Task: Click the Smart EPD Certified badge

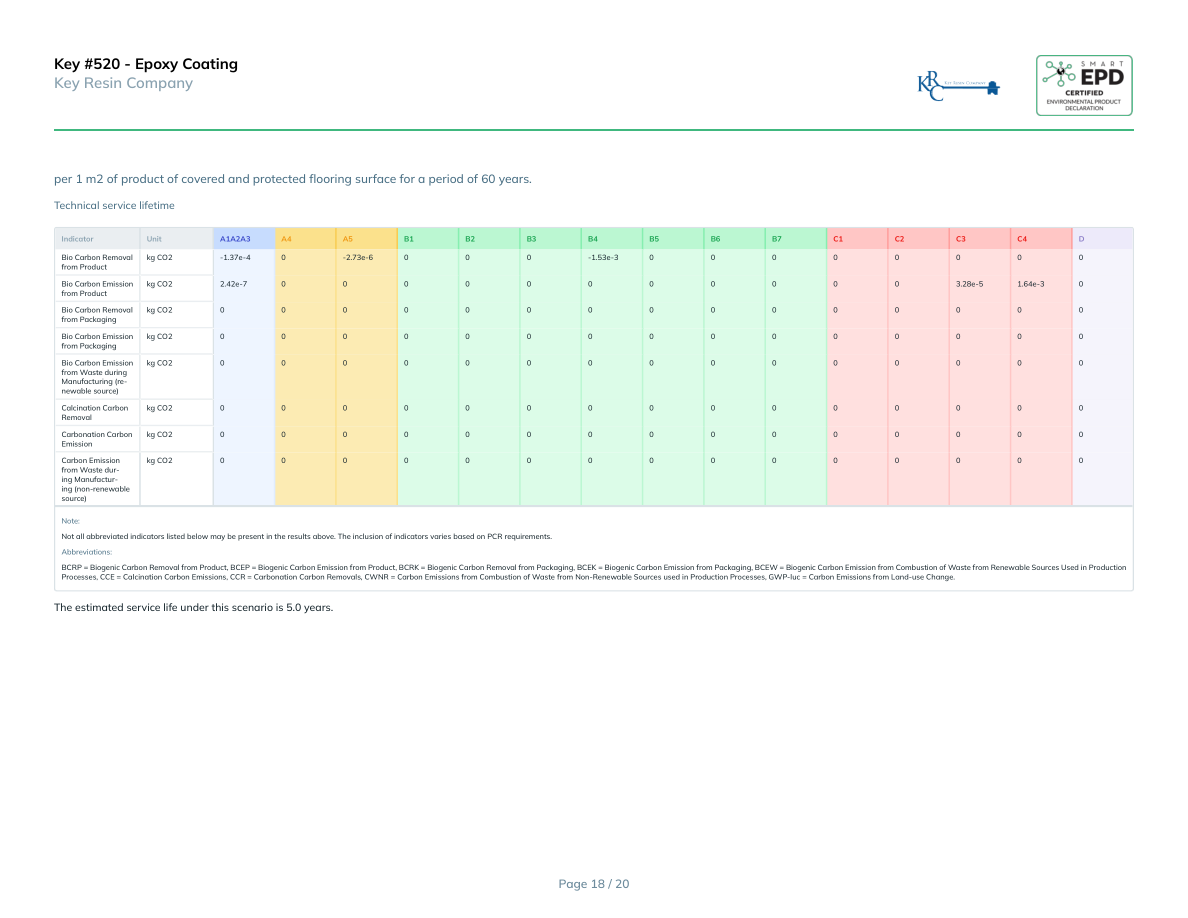Action: point(1084,85)
